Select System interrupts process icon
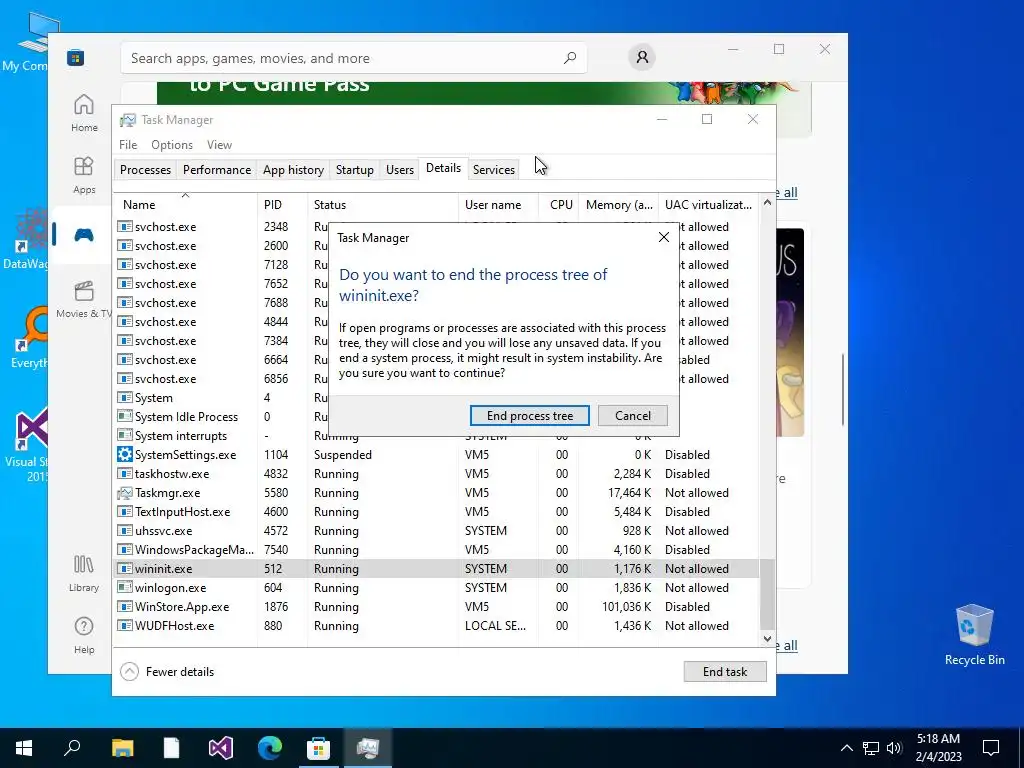 (125, 435)
